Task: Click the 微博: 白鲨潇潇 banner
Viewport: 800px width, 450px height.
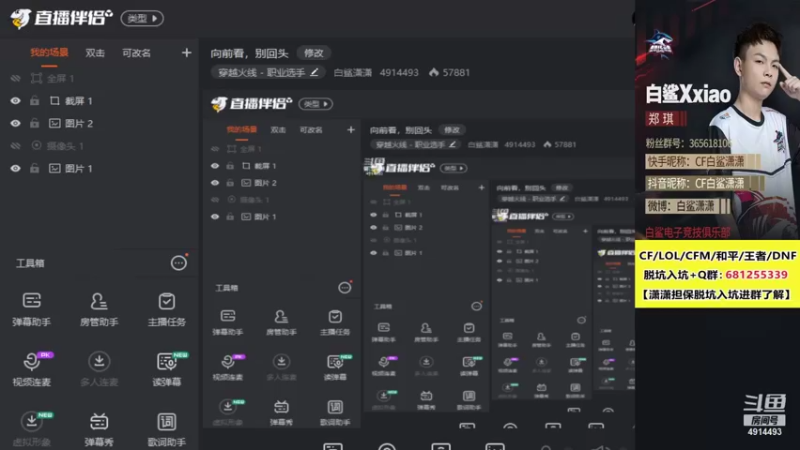Action: tap(687, 206)
